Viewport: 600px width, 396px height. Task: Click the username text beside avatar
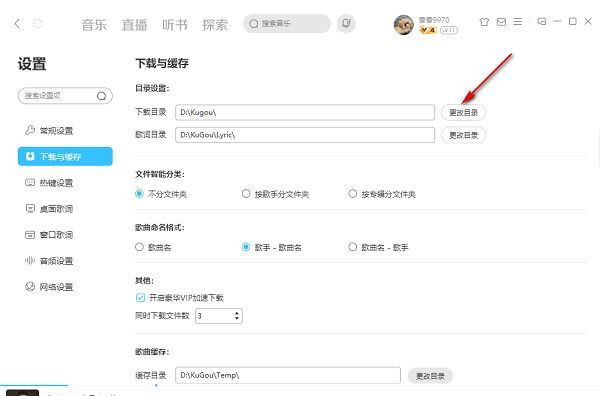coord(434,20)
